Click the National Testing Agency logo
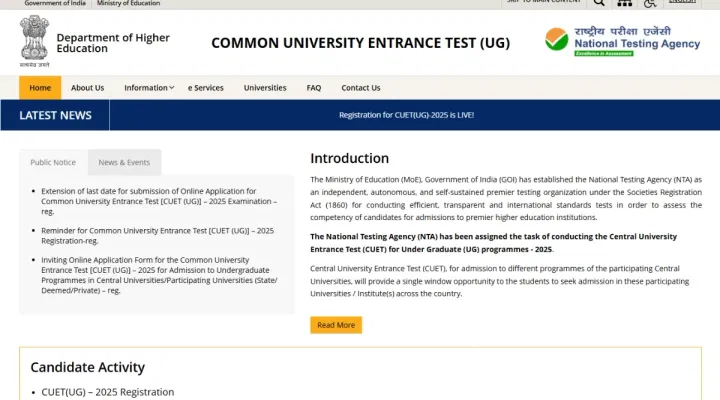Image resolution: width=720 pixels, height=400 pixels. 622,41
